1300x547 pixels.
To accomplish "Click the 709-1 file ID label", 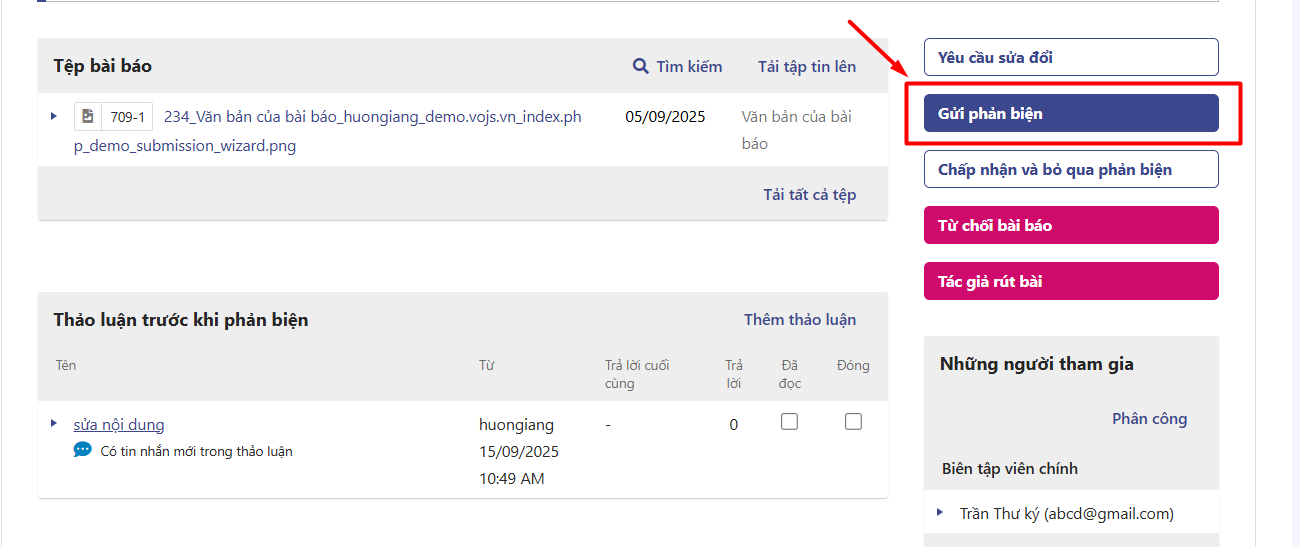I will [x=127, y=117].
